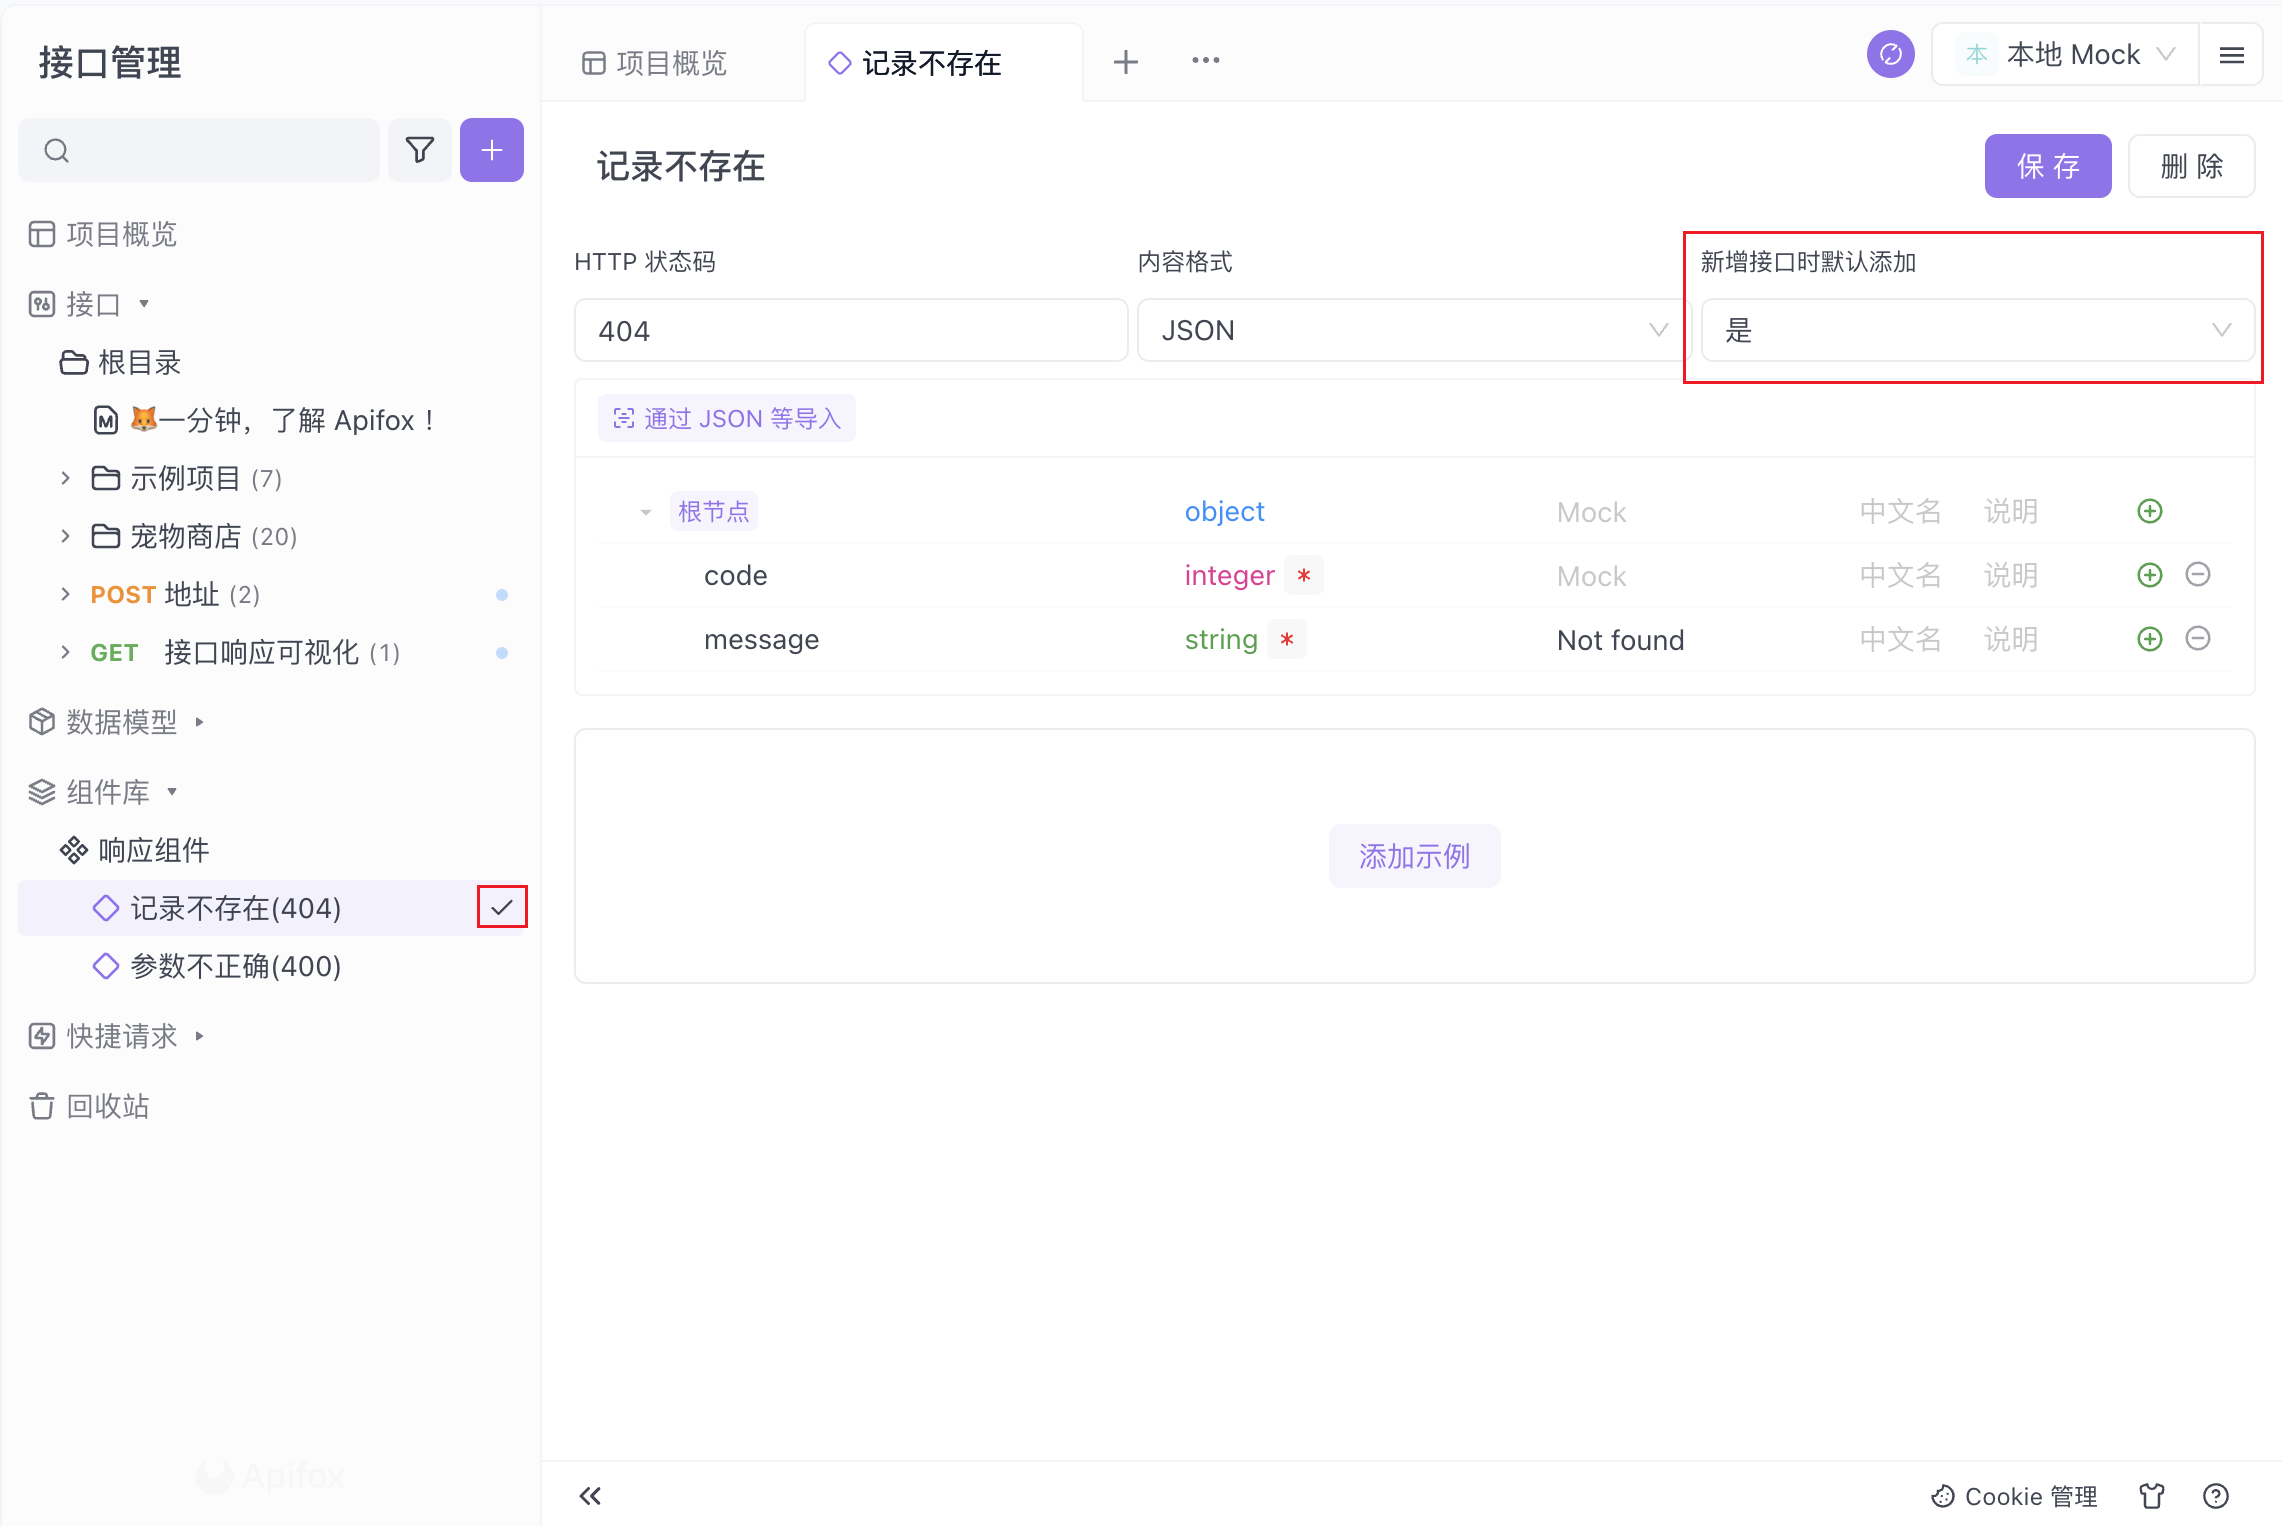Click 添加示例 button

[1413, 855]
